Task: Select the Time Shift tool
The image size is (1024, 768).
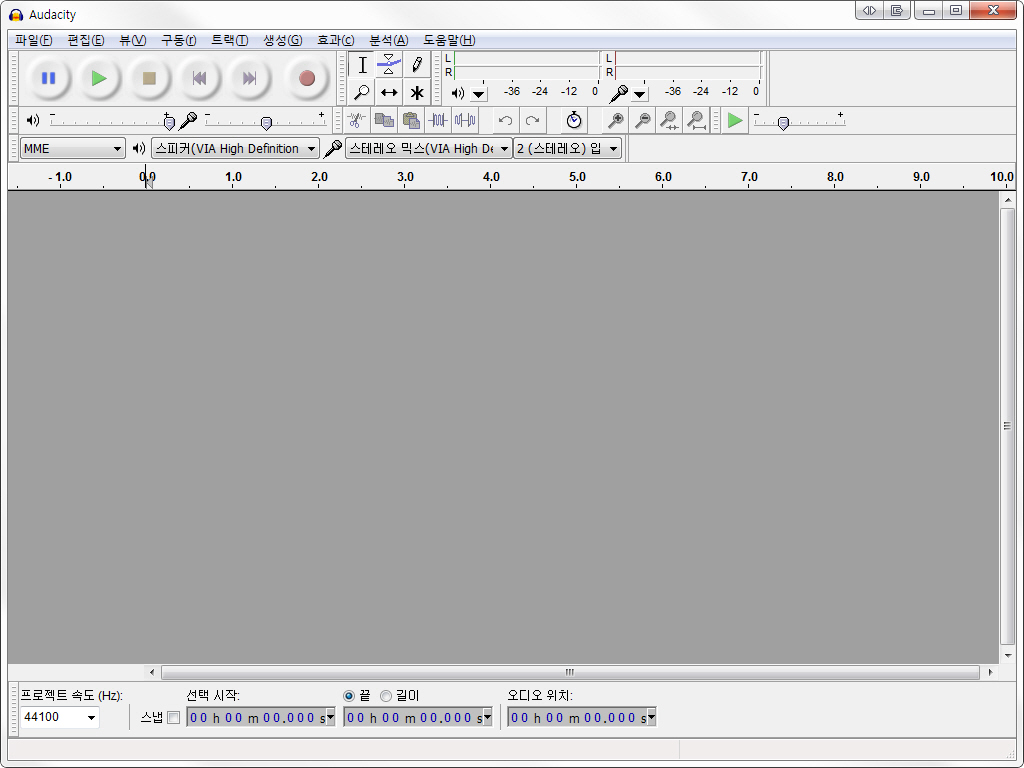Action: pyautogui.click(x=389, y=92)
